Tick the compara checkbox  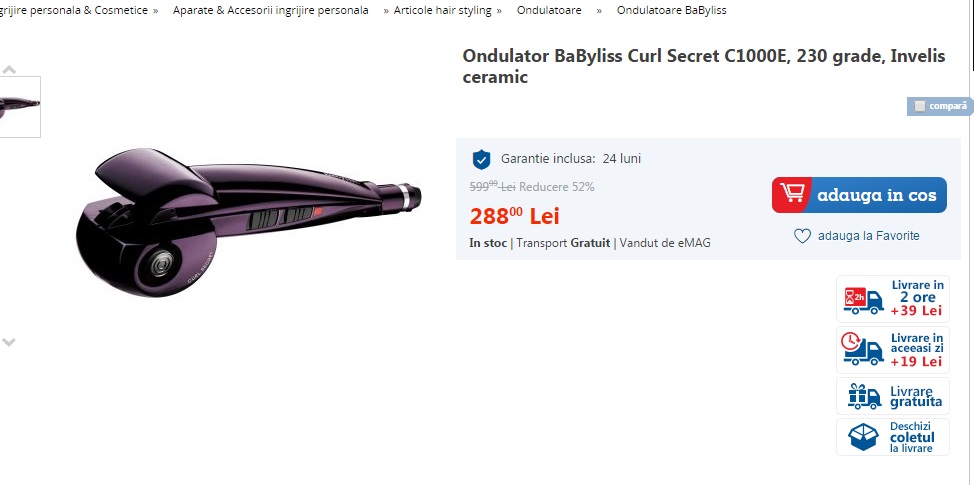pos(920,106)
